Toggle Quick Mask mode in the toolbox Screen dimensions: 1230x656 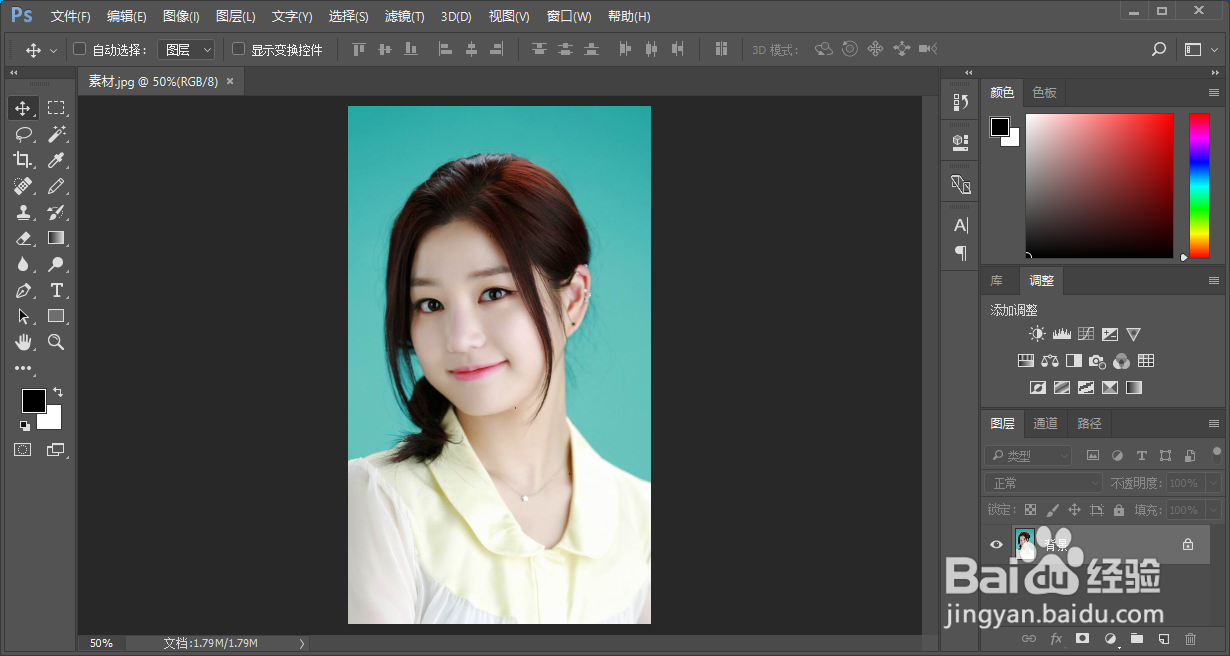point(23,450)
